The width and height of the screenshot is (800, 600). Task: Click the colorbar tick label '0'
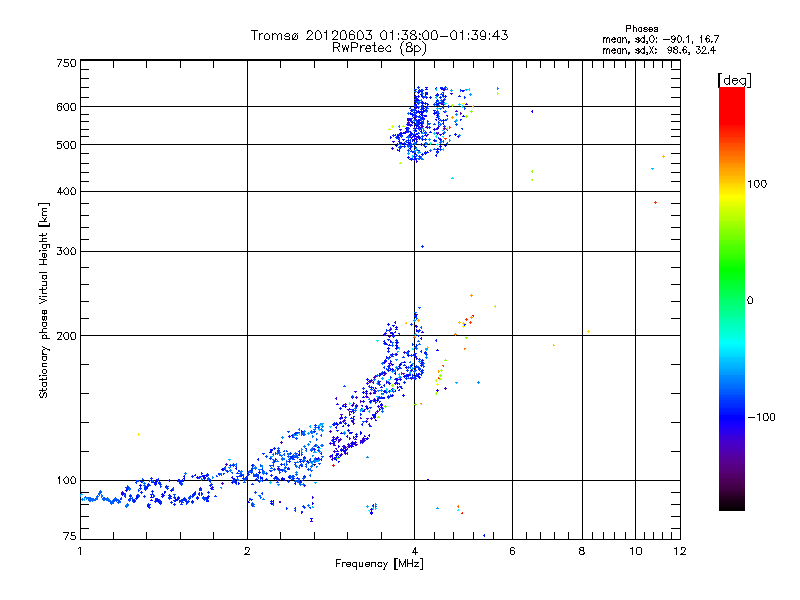[750, 301]
